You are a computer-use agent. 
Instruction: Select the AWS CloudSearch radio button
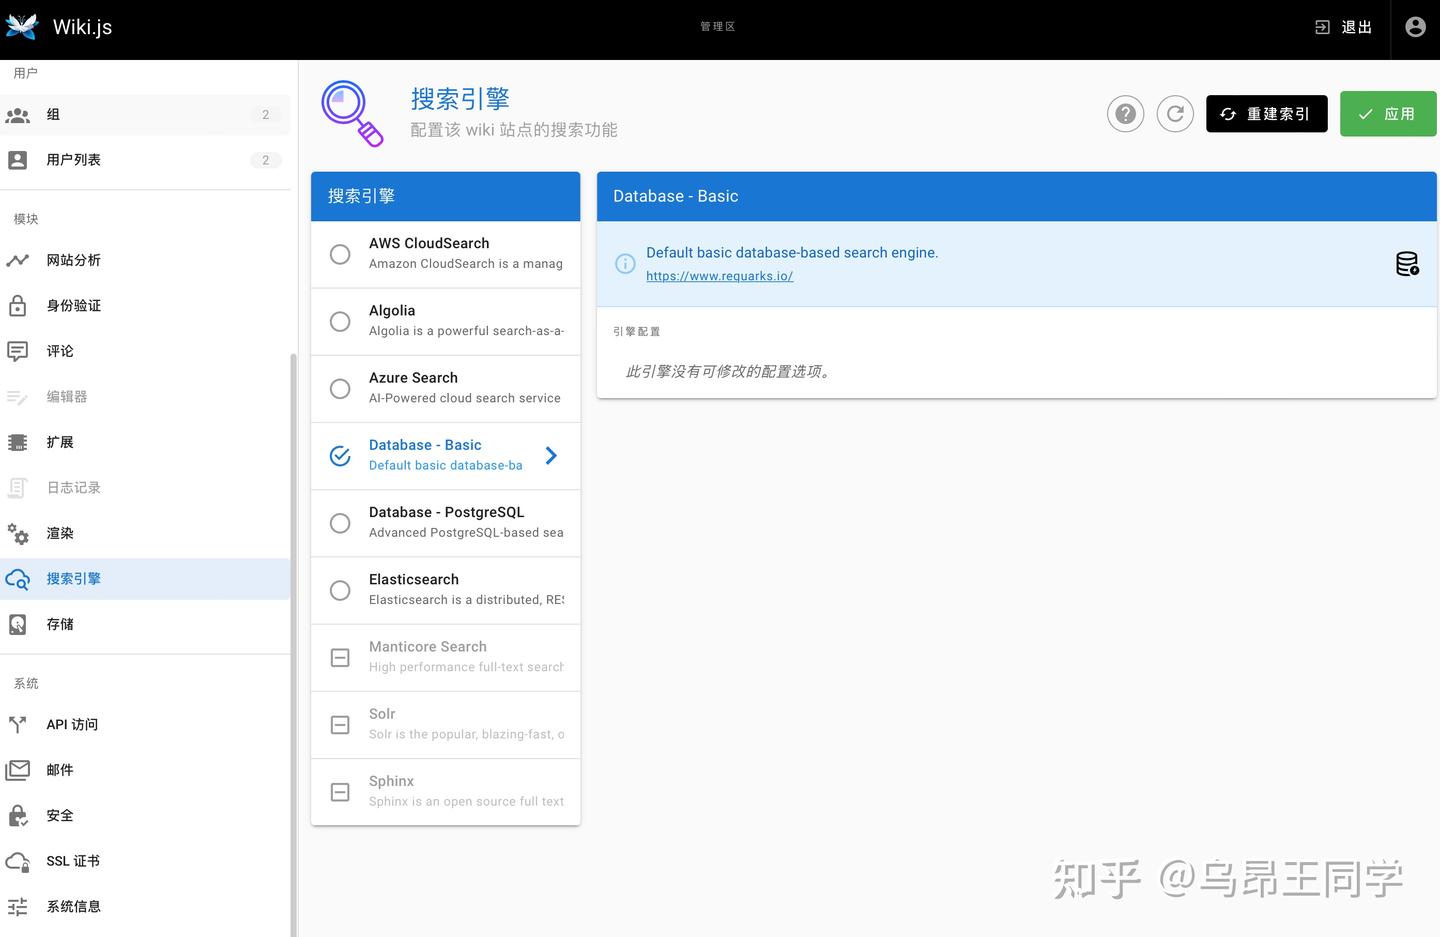click(340, 254)
